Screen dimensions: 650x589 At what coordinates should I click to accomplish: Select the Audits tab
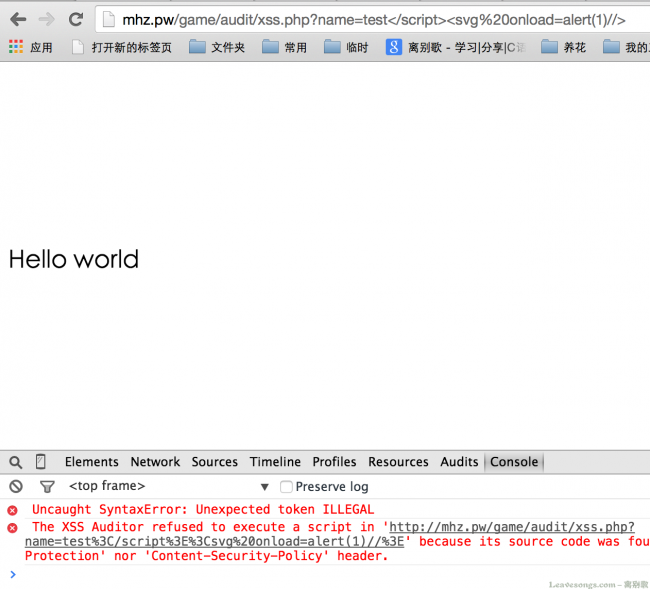(459, 462)
